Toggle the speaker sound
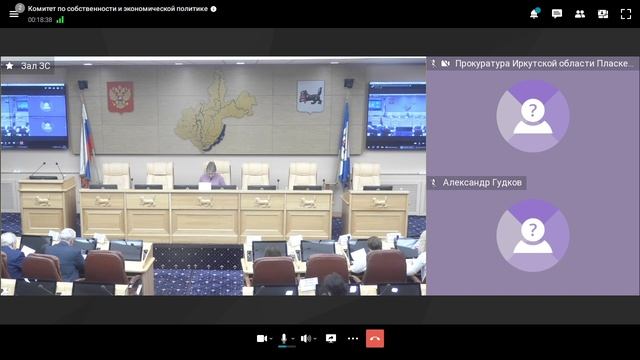Image resolution: width=640 pixels, height=360 pixels. [305, 338]
